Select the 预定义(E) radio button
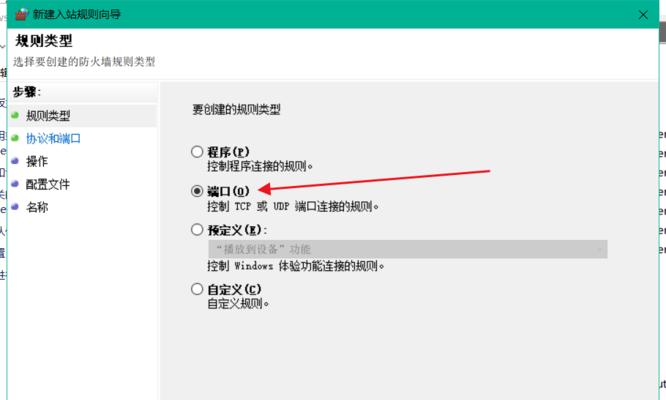 coord(197,230)
